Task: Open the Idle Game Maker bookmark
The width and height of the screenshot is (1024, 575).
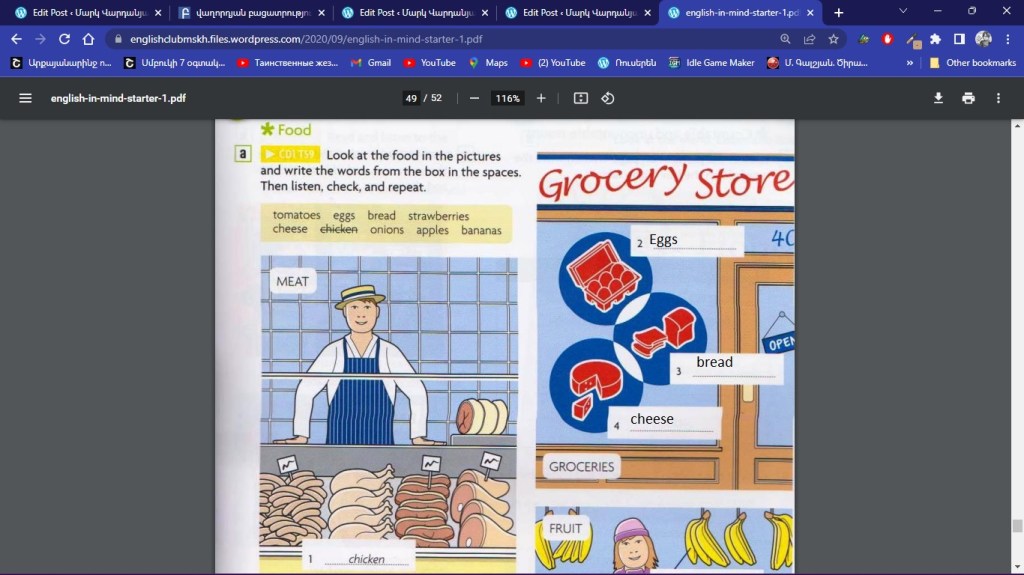Action: pos(711,62)
